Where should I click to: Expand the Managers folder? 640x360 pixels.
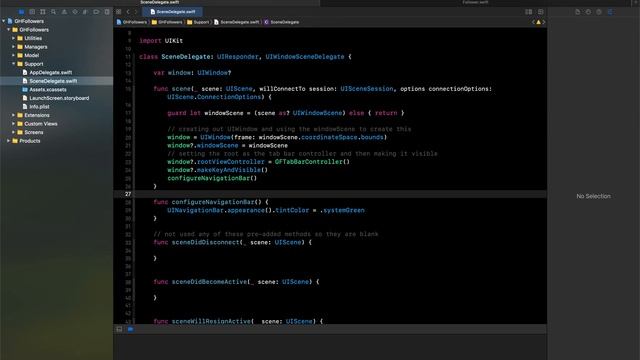(x=13, y=47)
